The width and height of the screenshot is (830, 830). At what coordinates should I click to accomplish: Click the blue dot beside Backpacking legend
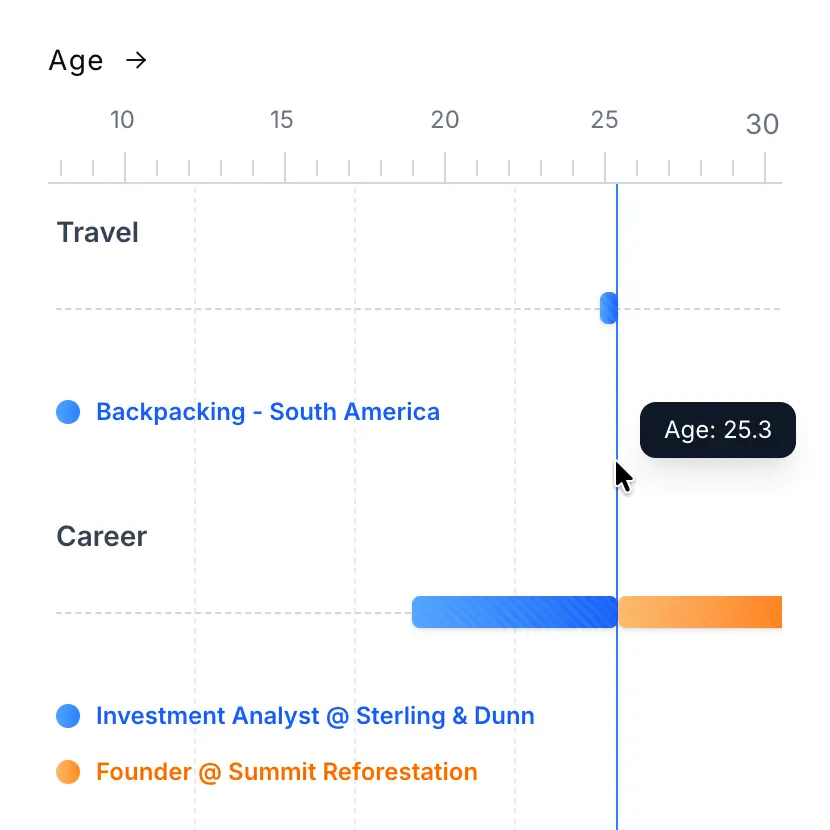68,412
